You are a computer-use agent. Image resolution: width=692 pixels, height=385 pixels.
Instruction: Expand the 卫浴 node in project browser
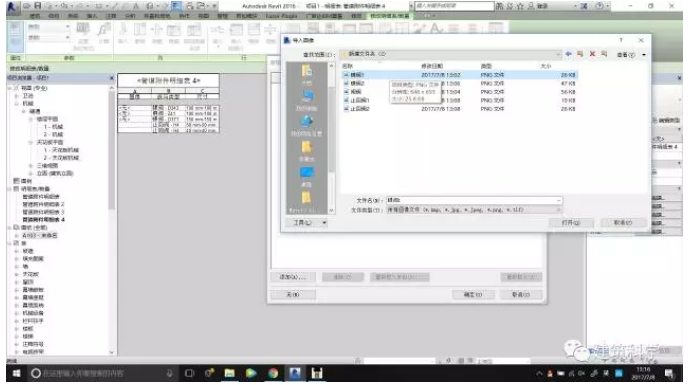click(17, 95)
